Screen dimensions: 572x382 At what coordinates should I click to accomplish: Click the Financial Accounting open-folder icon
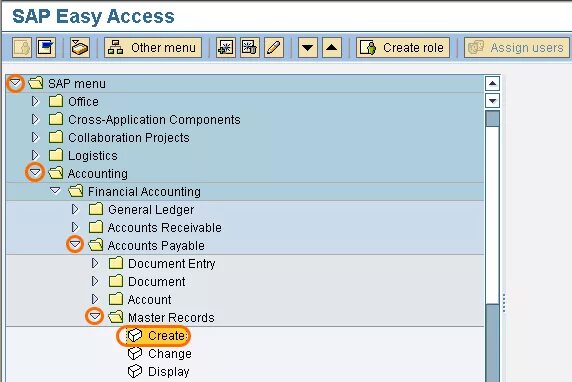tap(76, 191)
